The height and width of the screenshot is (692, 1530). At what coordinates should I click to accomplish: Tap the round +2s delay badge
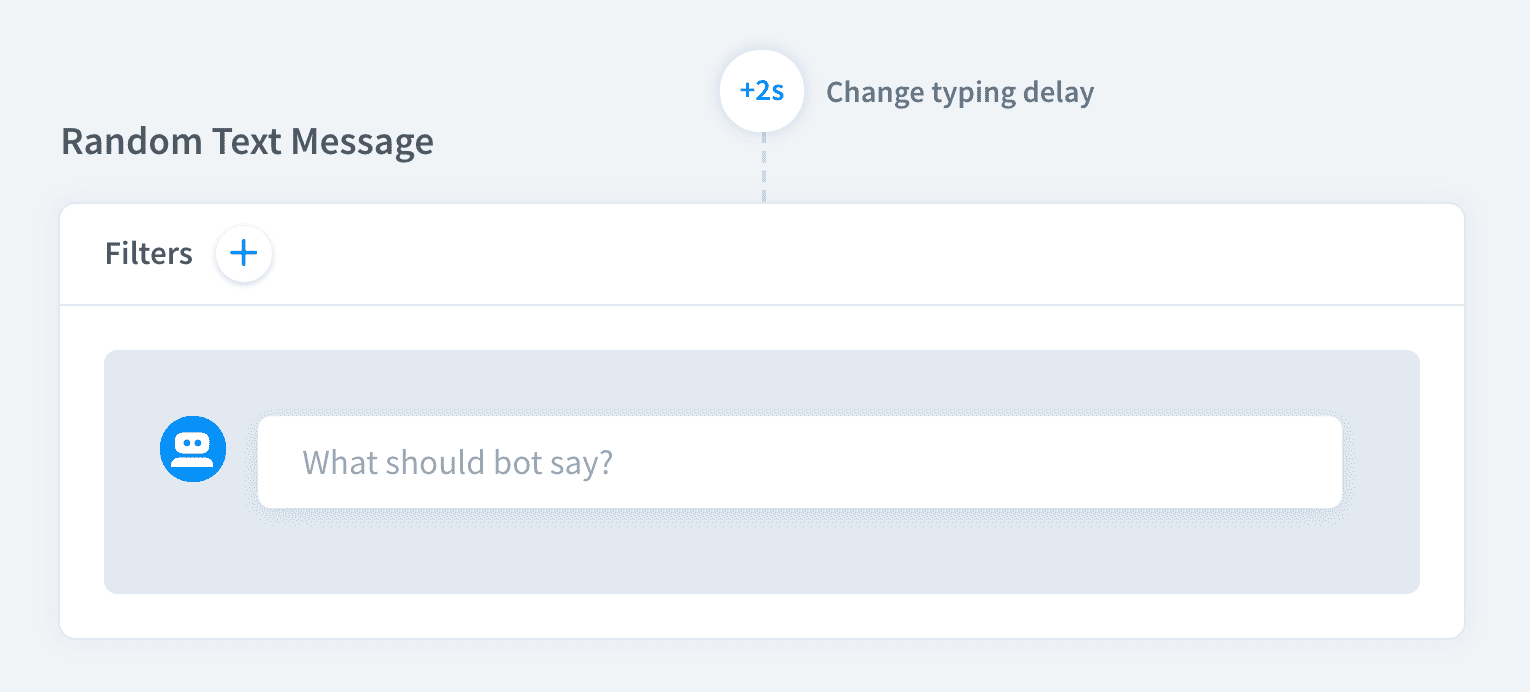(762, 91)
